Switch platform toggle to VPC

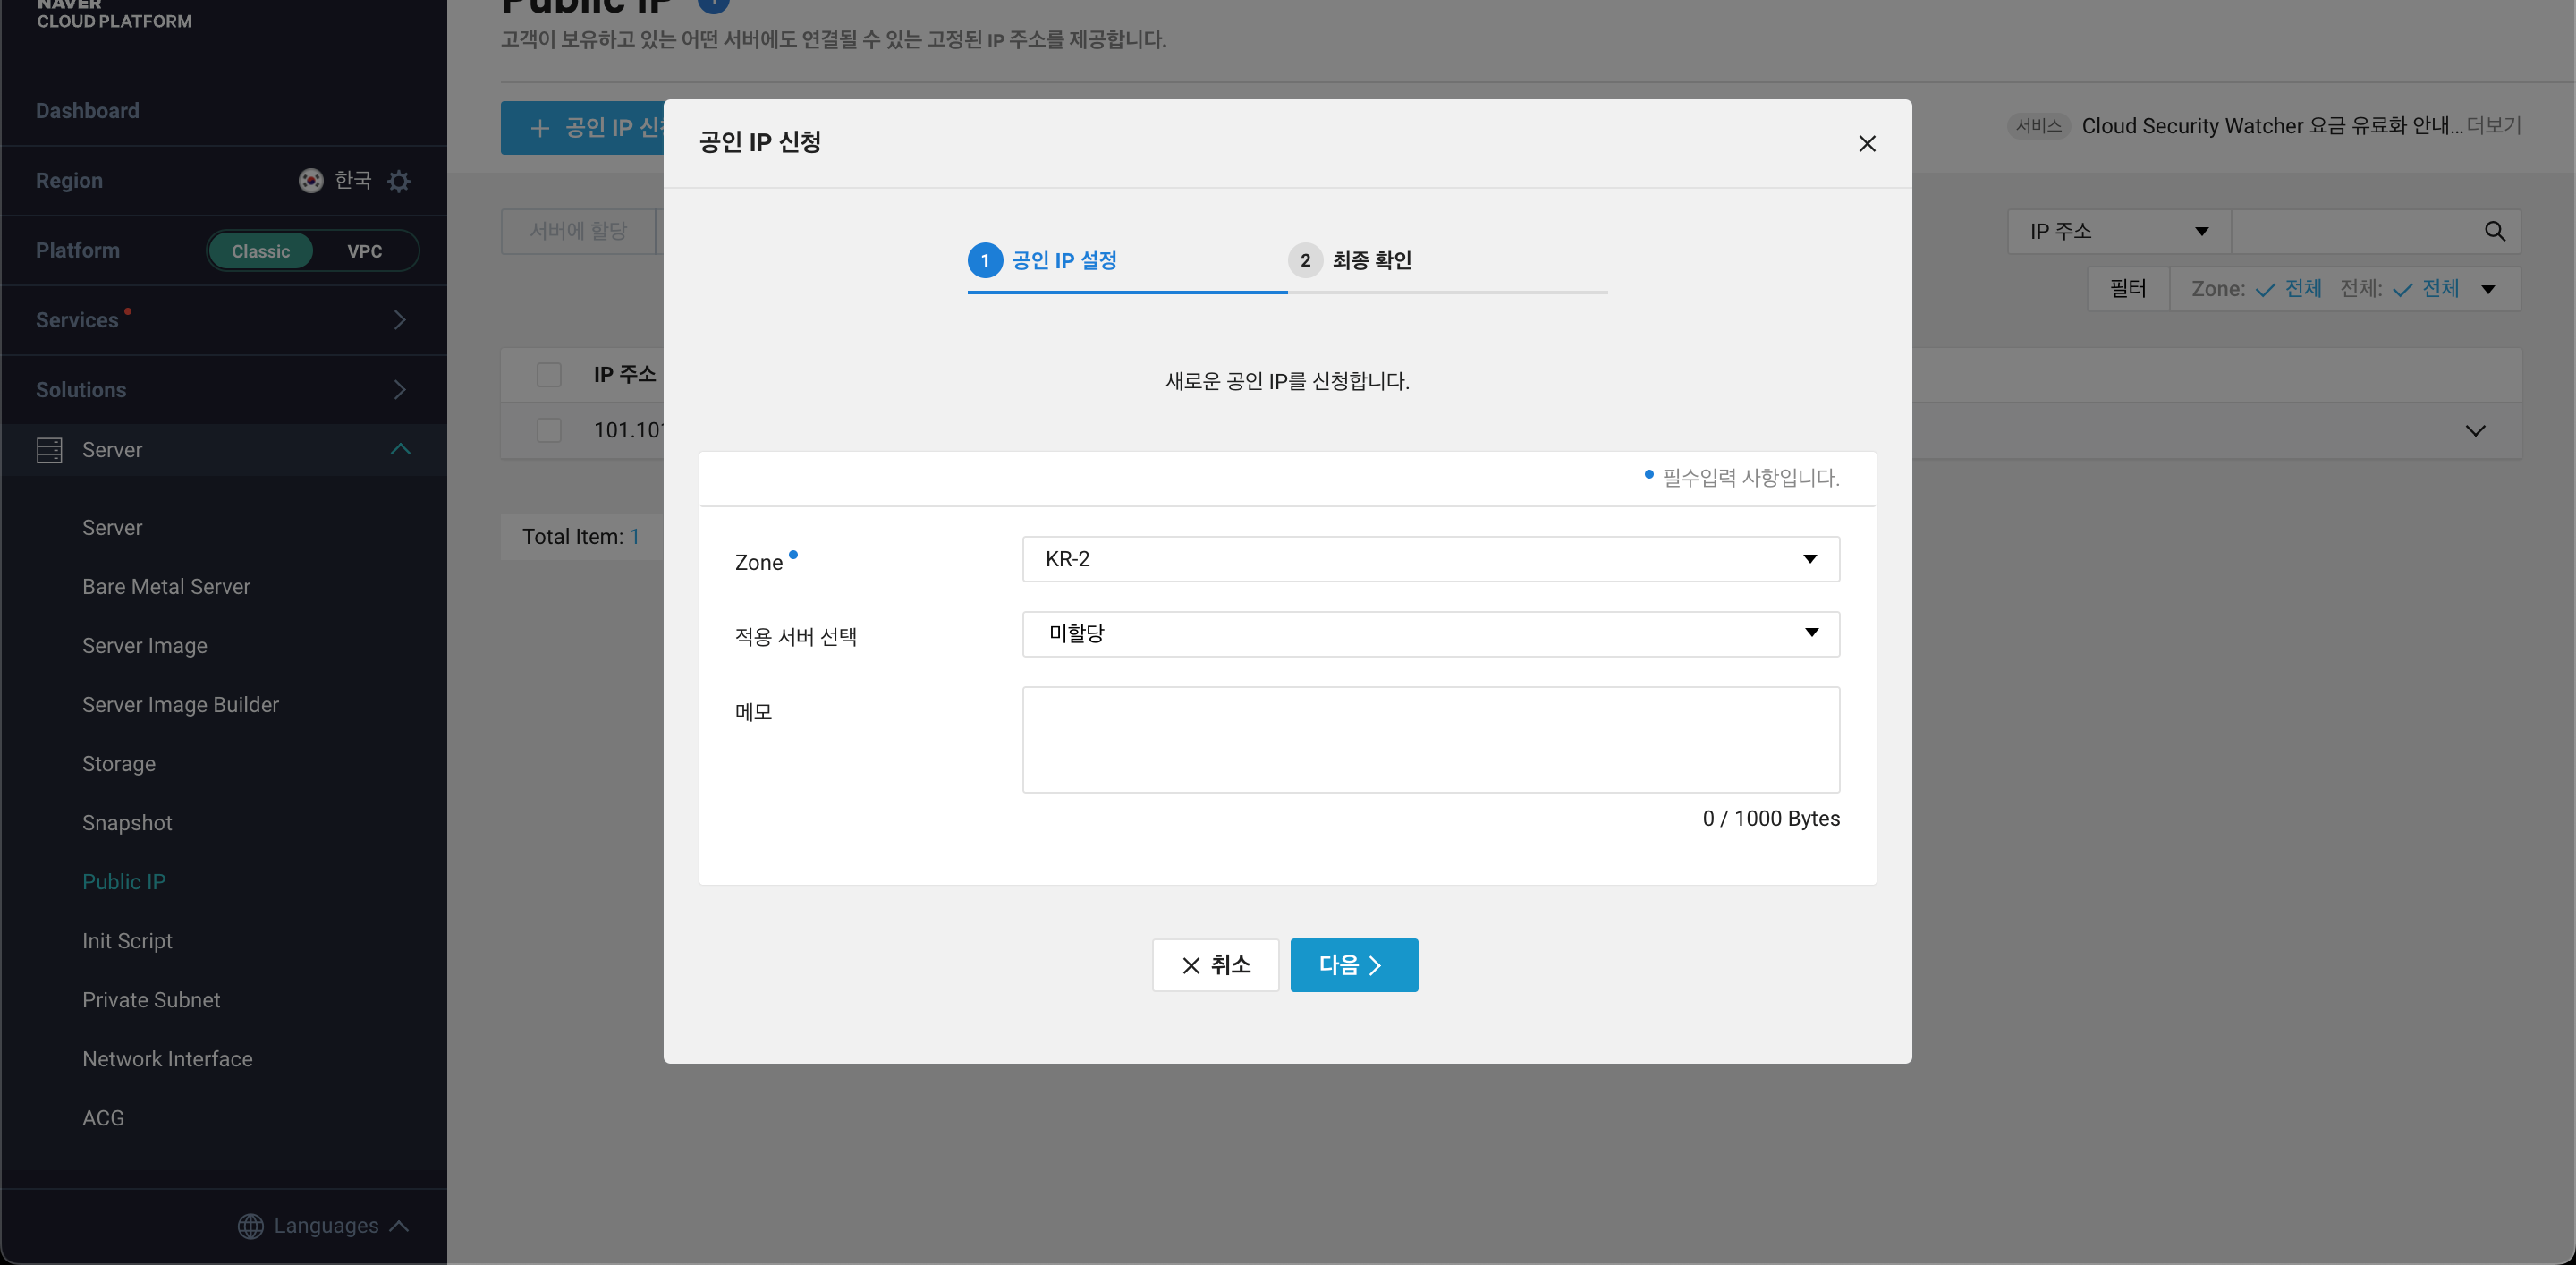[364, 251]
